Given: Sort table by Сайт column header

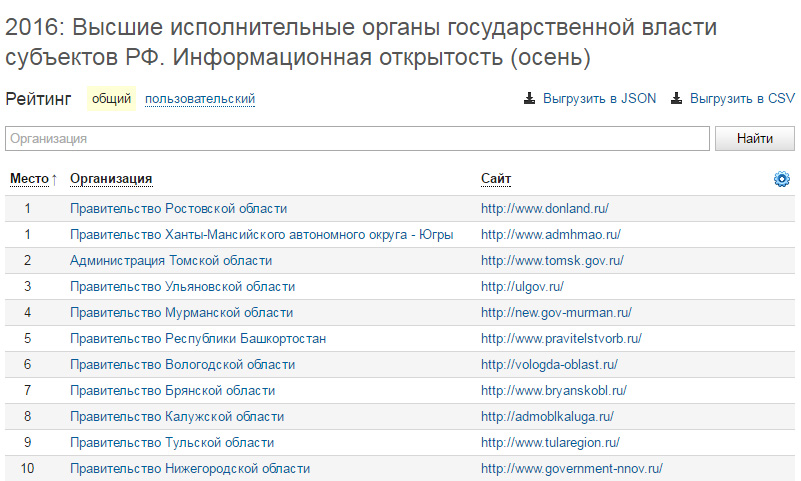Looking at the screenshot, I should pos(496,179).
